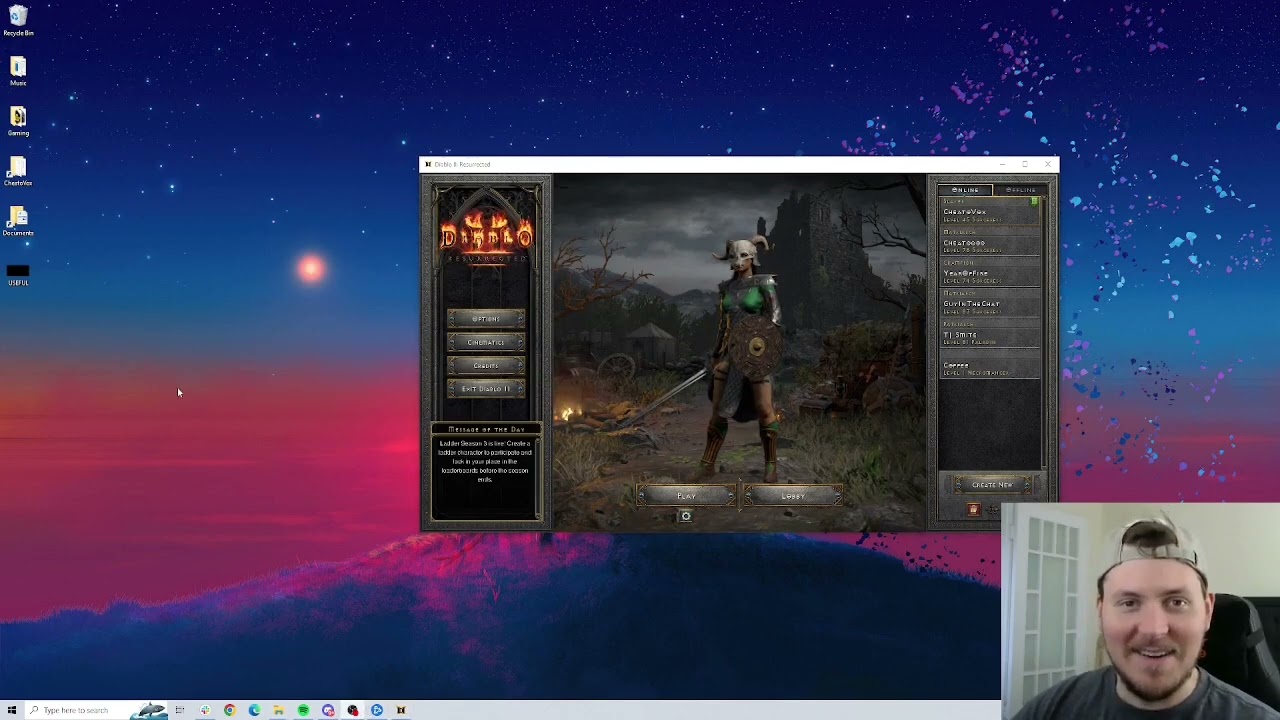Open the USEFUL desktop icon
Screen dimensions: 1280x720
coord(18,275)
